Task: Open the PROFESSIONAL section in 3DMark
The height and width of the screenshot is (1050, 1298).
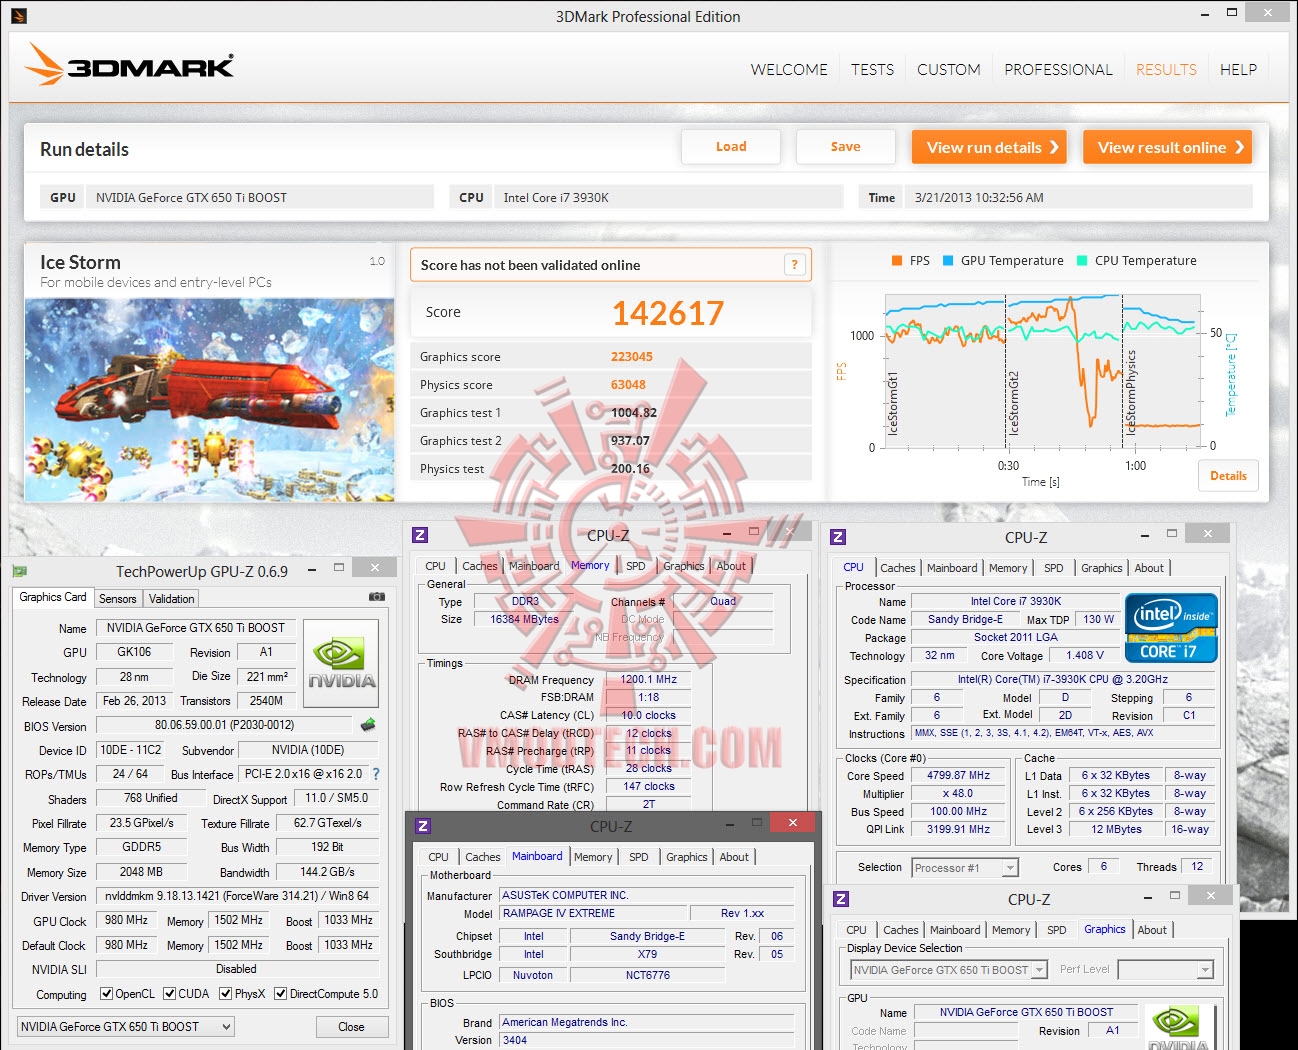Action: click(1058, 70)
